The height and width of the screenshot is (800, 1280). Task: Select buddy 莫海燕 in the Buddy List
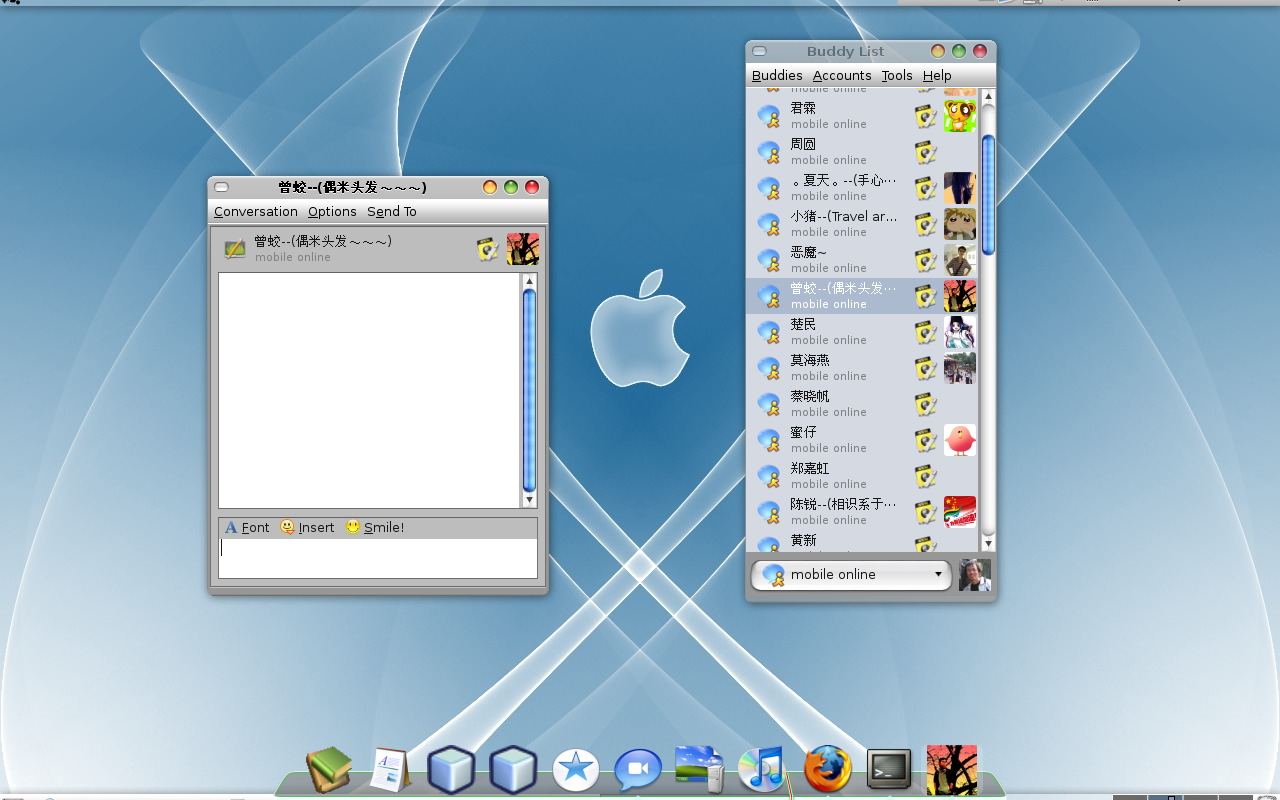click(862, 368)
